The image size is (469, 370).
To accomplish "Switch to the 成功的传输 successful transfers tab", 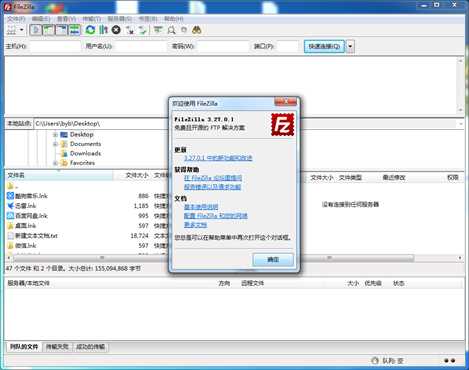I will (91, 347).
